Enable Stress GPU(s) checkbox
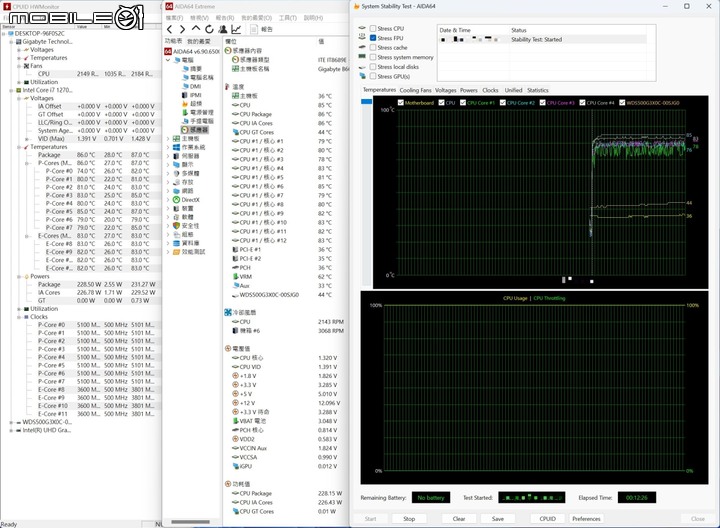The image size is (720, 528). 373,77
